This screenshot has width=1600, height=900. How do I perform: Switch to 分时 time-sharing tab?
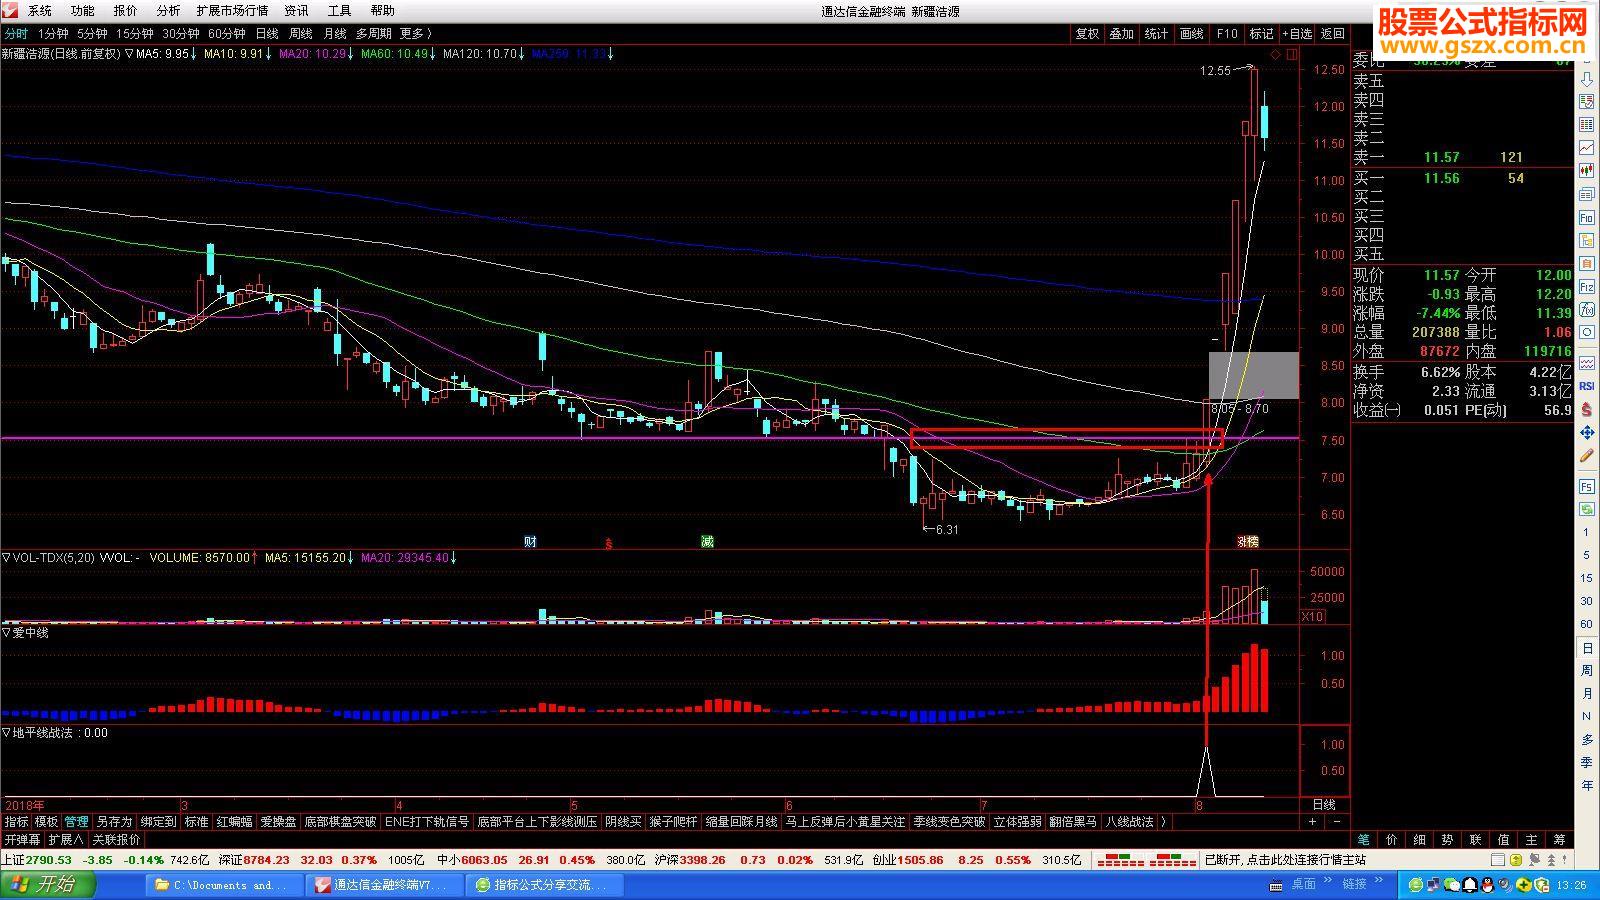pyautogui.click(x=16, y=34)
